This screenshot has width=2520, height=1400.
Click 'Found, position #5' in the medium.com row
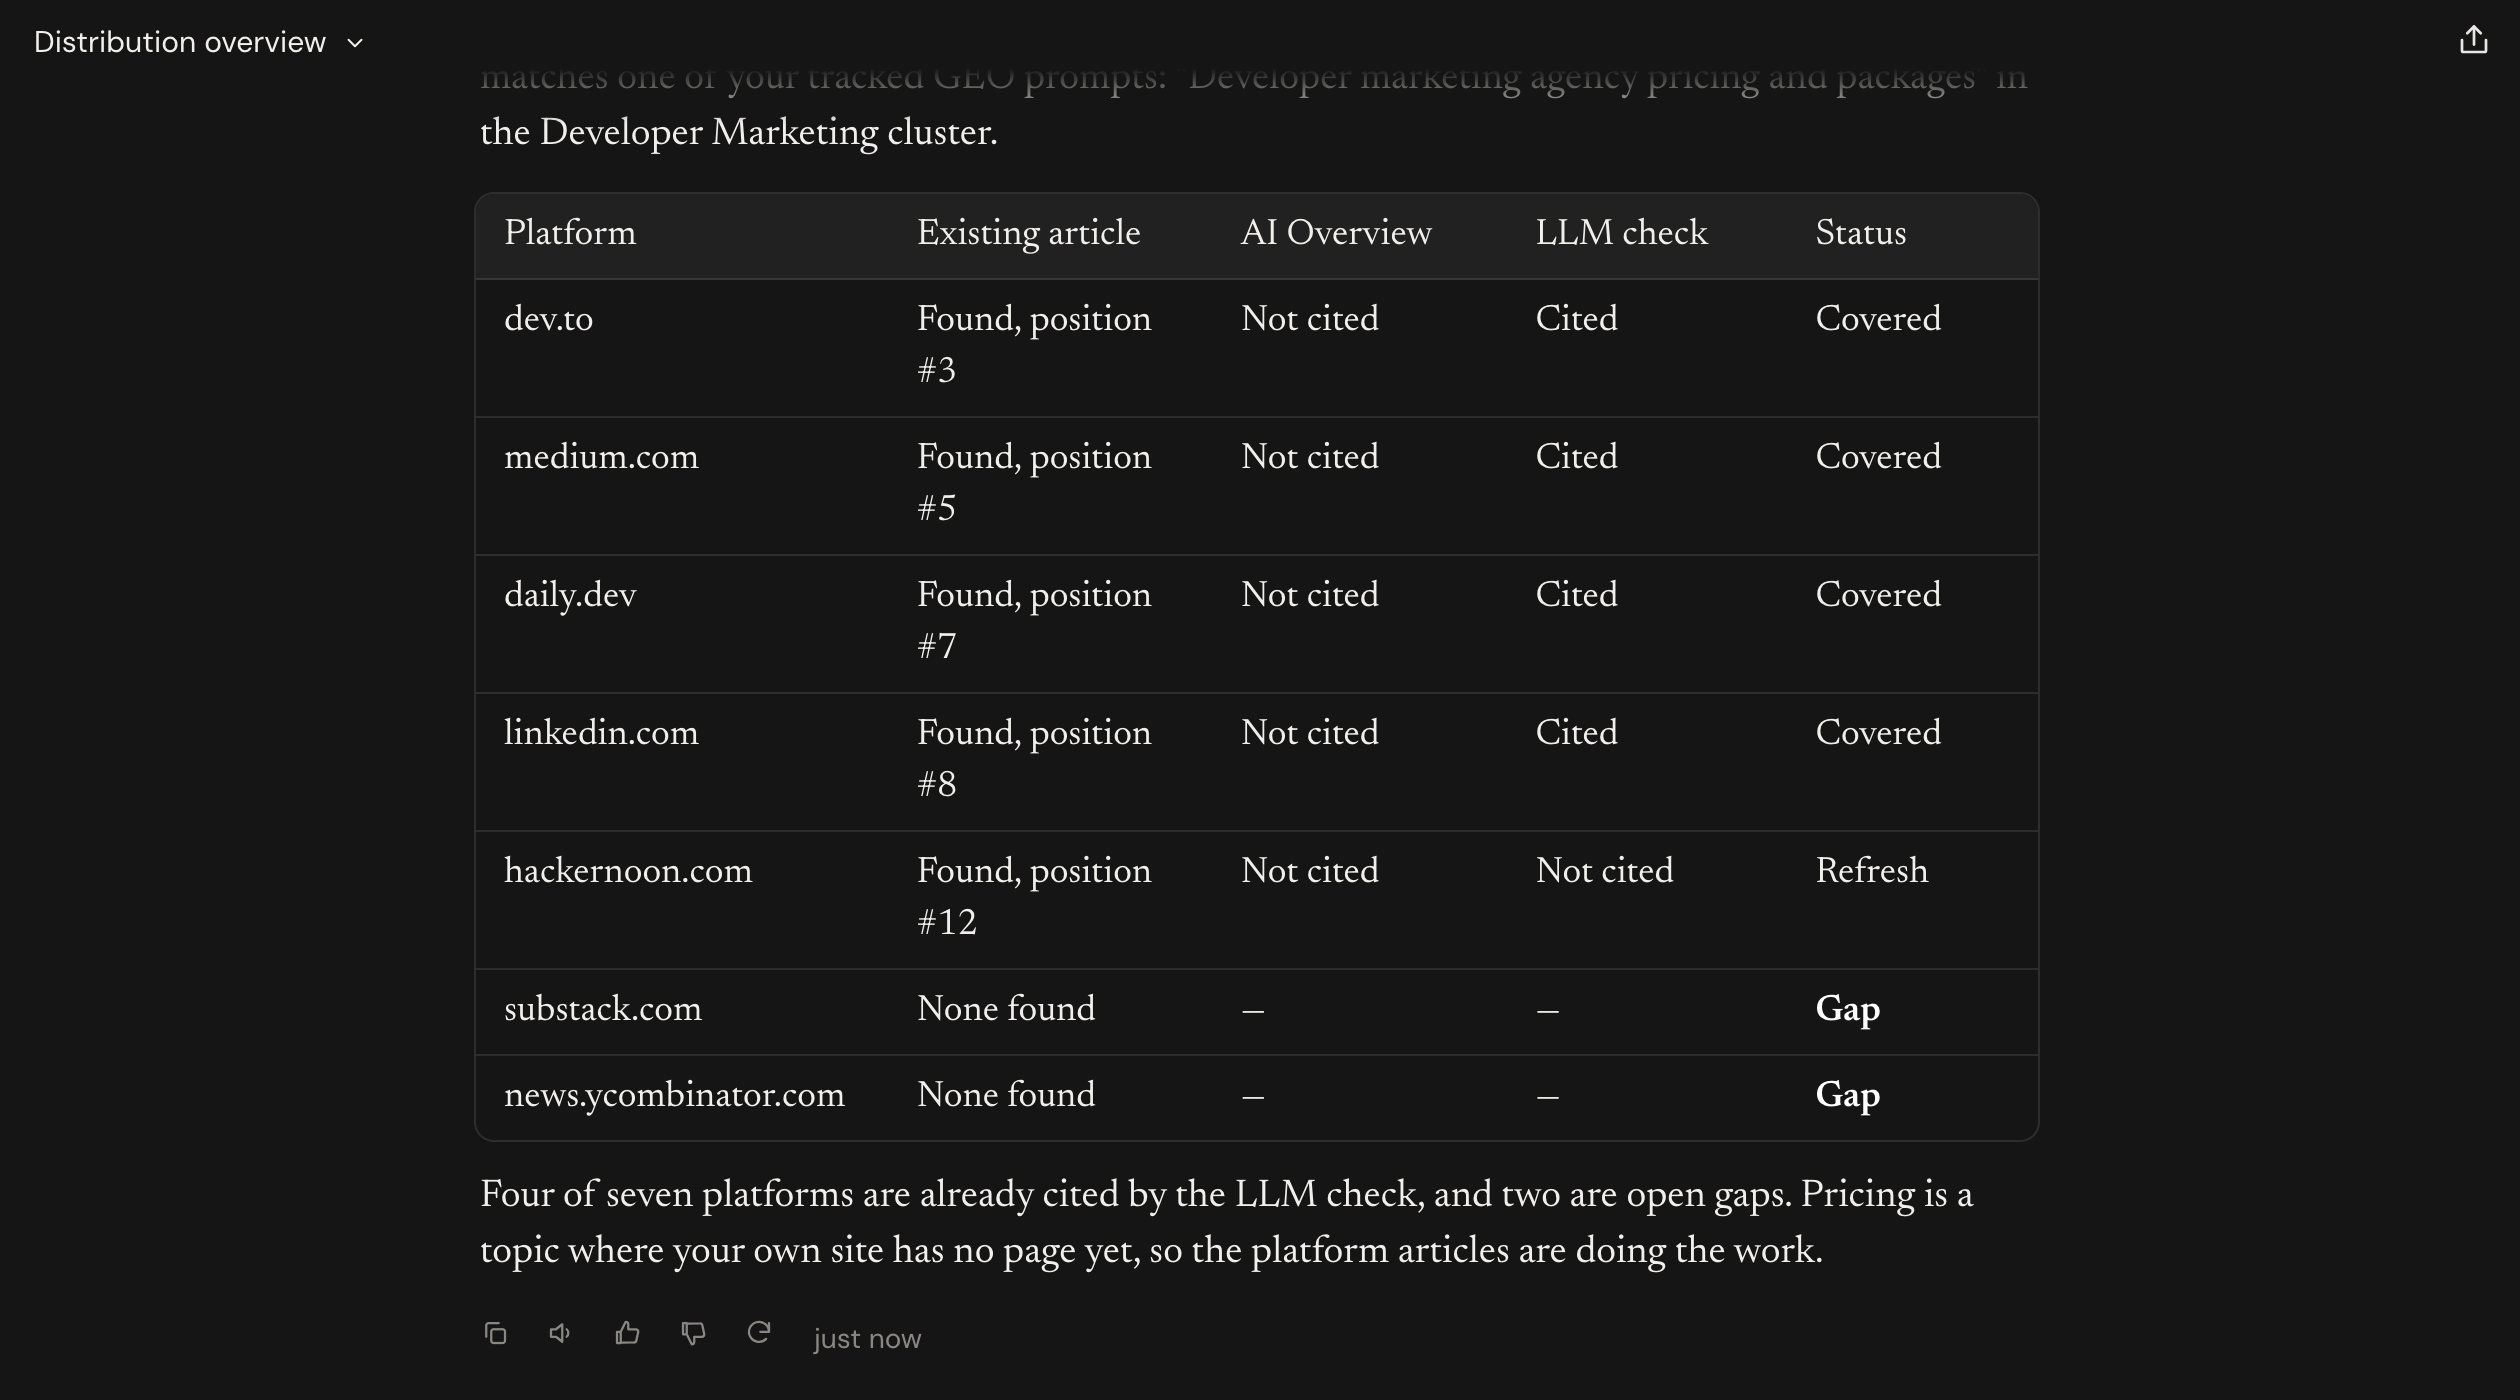coord(1034,482)
